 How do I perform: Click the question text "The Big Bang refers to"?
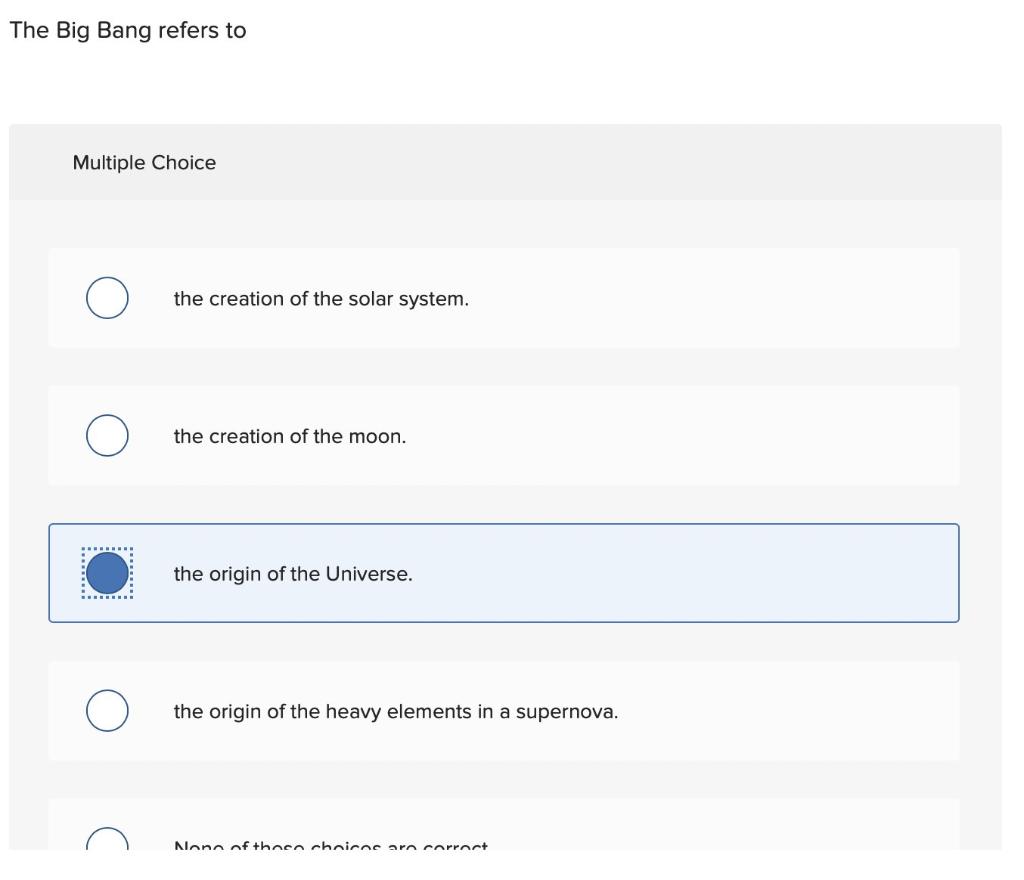pos(127,30)
